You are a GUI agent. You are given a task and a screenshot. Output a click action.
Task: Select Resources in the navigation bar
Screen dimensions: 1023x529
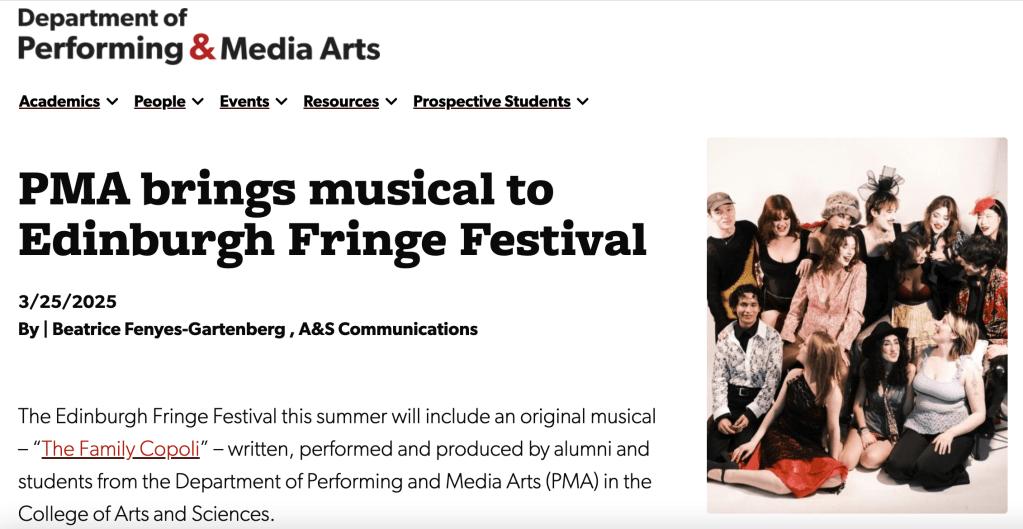pyautogui.click(x=341, y=101)
